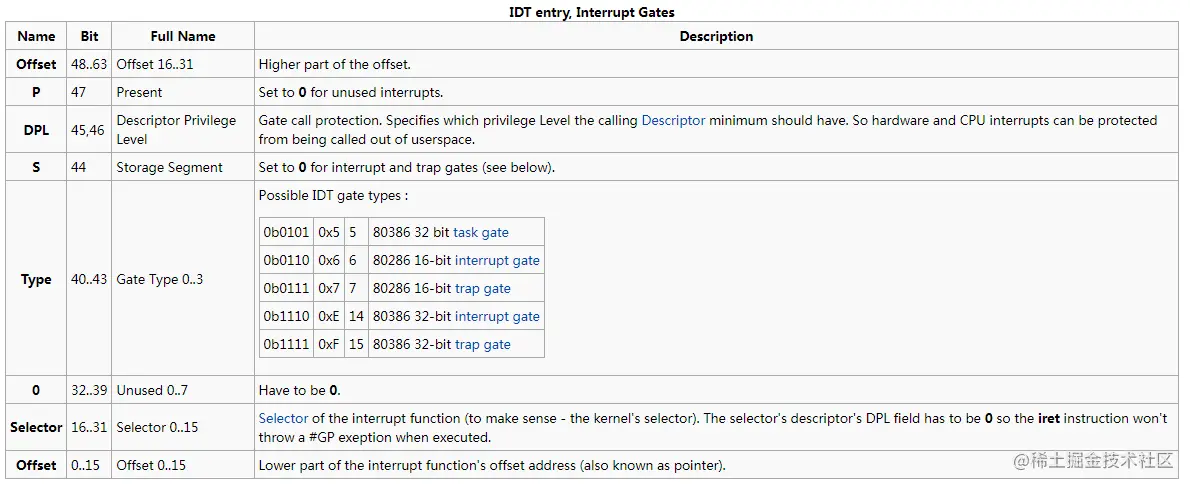The width and height of the screenshot is (1190, 487).
Task: Open the task gate link
Action: point(480,232)
